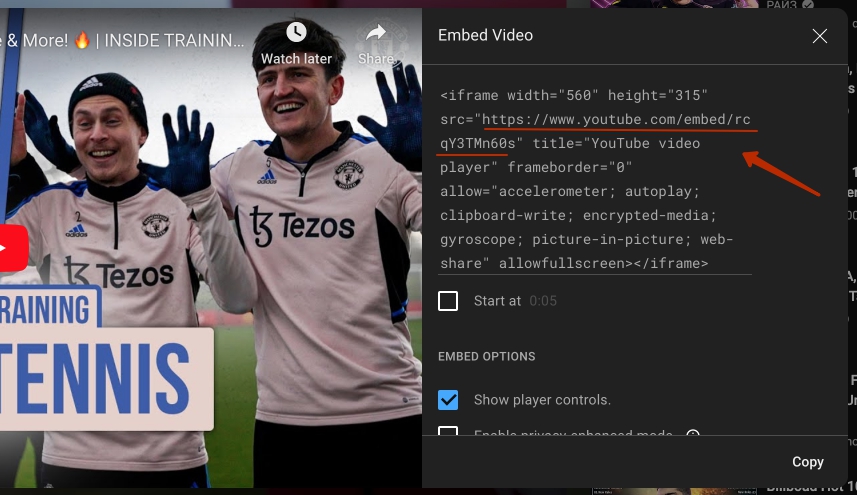Image resolution: width=857 pixels, height=495 pixels.
Task: Click the Copy button
Action: pyautogui.click(x=807, y=462)
